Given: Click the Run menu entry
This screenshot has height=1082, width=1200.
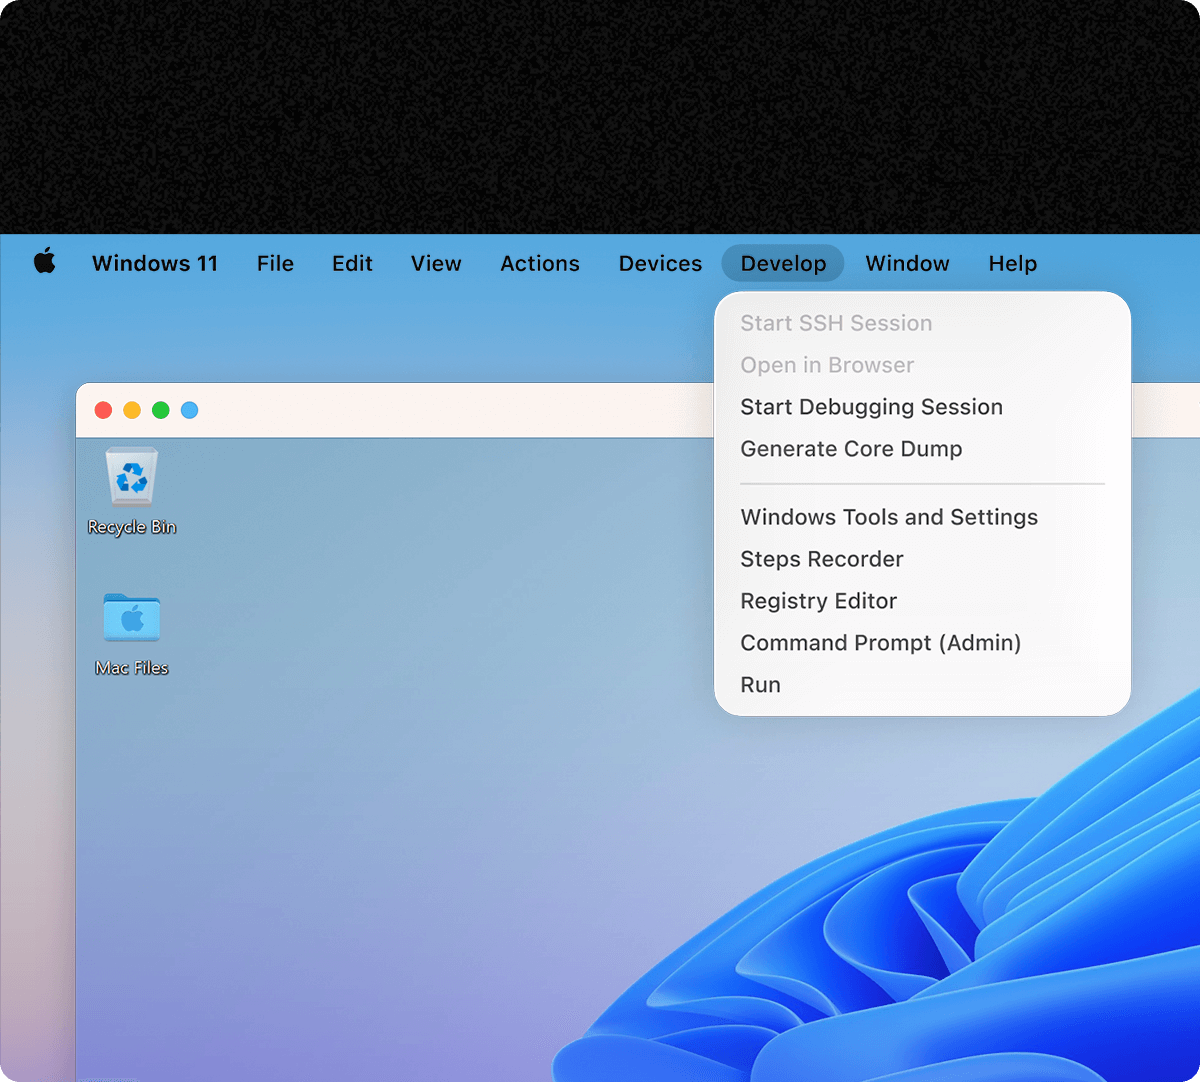Looking at the screenshot, I should tap(761, 685).
